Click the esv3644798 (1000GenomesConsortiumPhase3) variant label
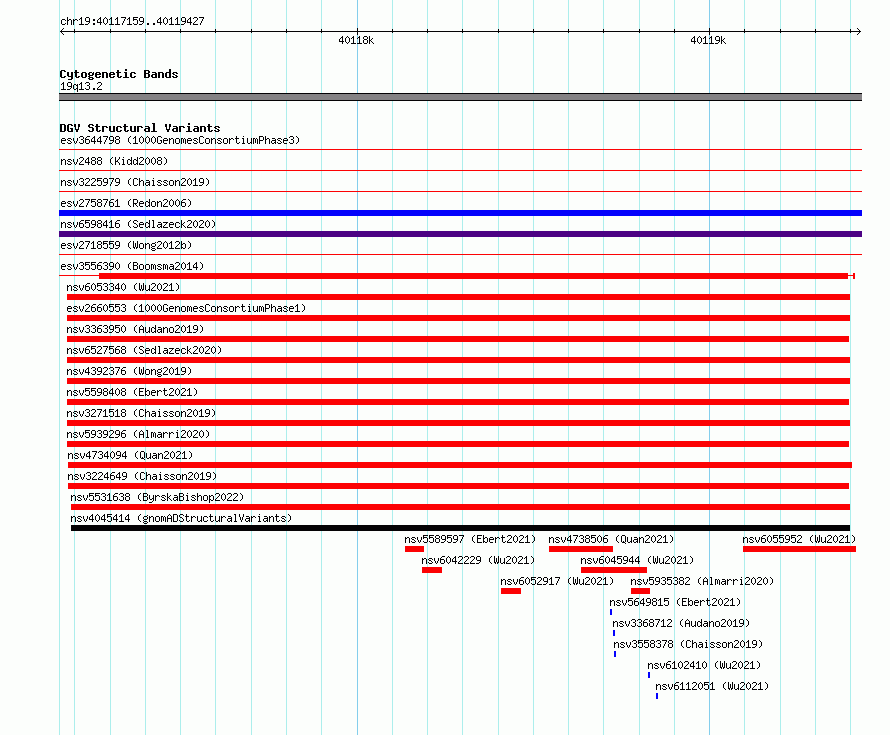This screenshot has height=735, width=890. (x=180, y=140)
